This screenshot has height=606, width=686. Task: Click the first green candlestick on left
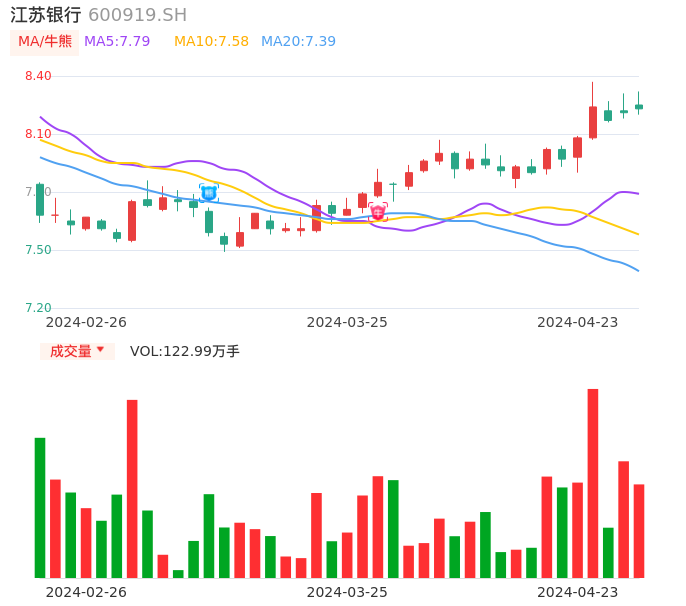tap(40, 199)
